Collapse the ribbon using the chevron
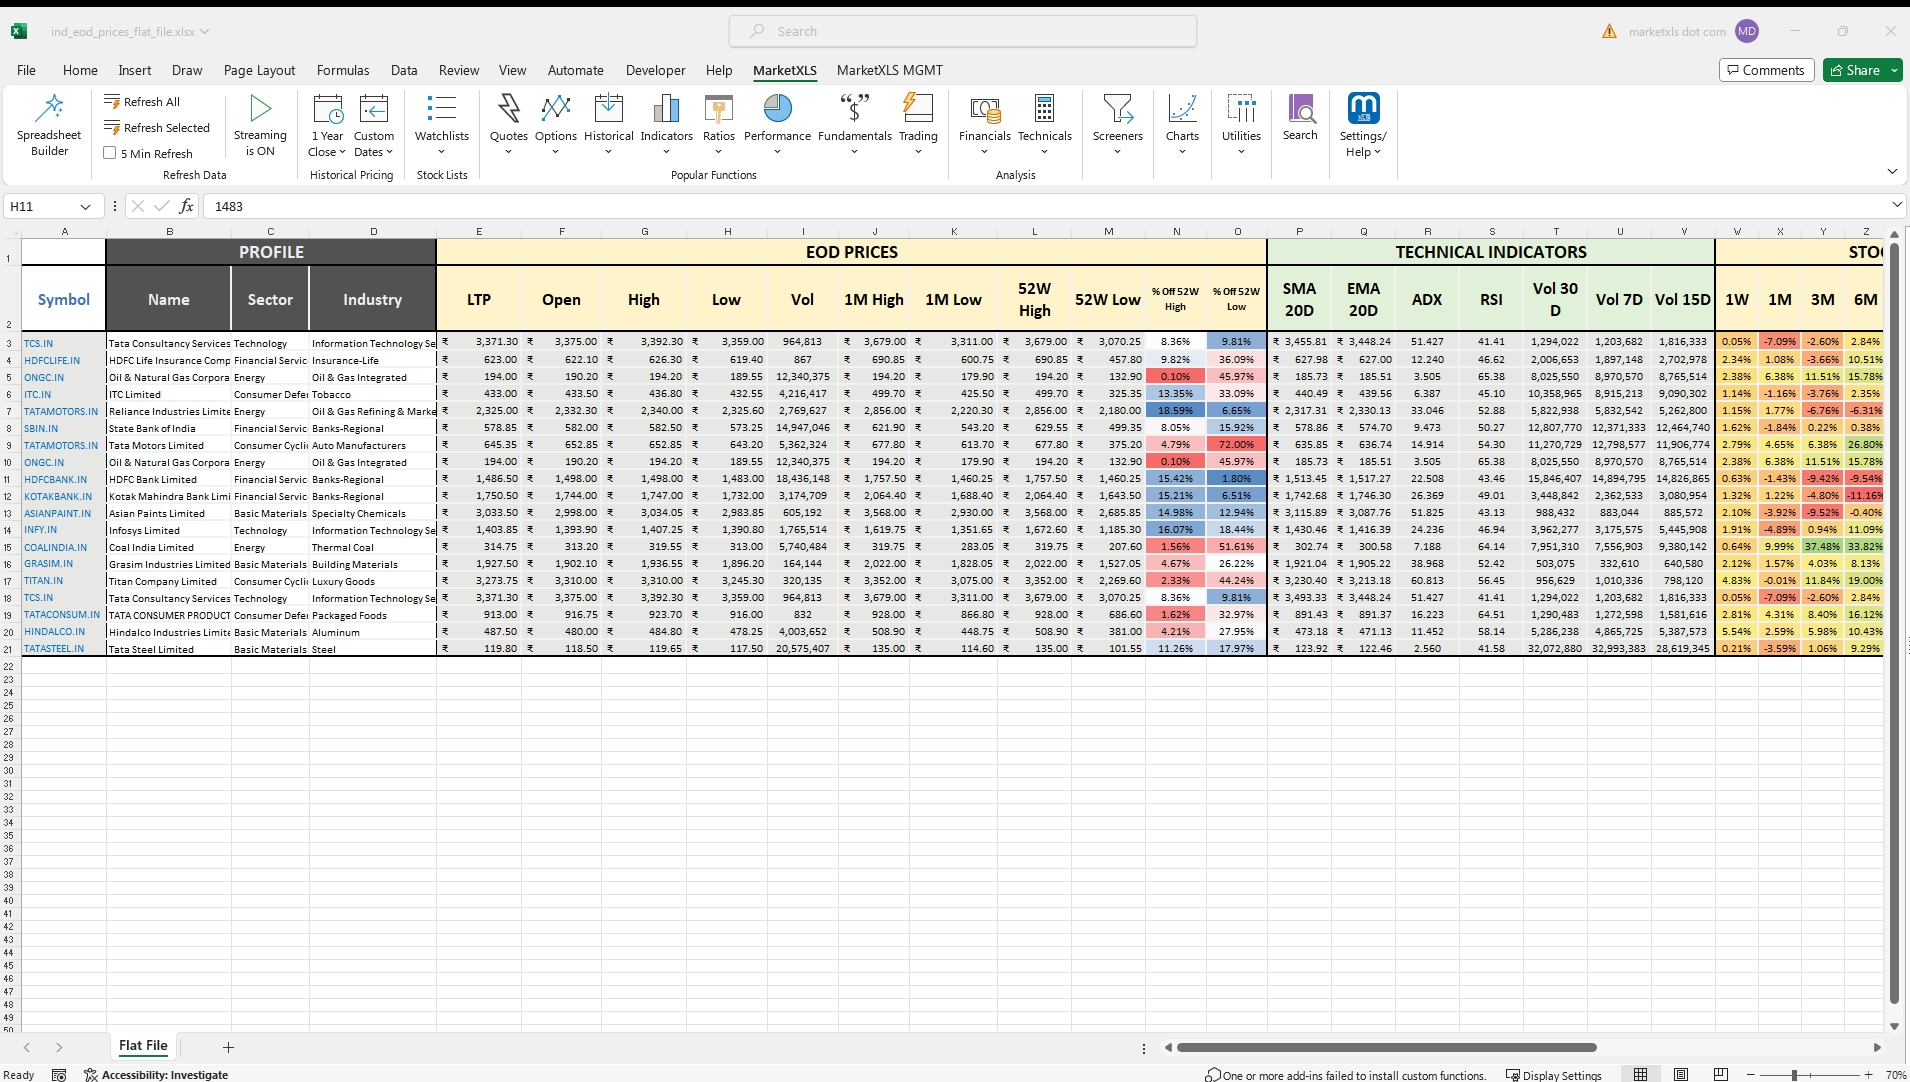The height and width of the screenshot is (1082, 1910). point(1891,172)
